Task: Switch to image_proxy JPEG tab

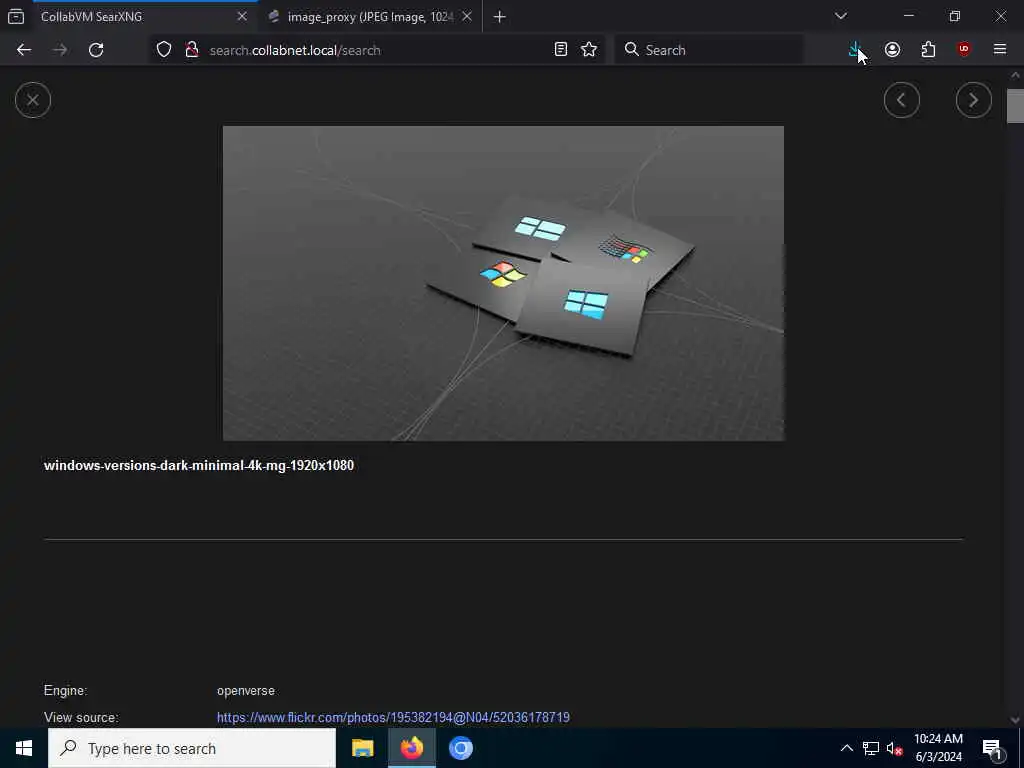Action: click(x=369, y=17)
